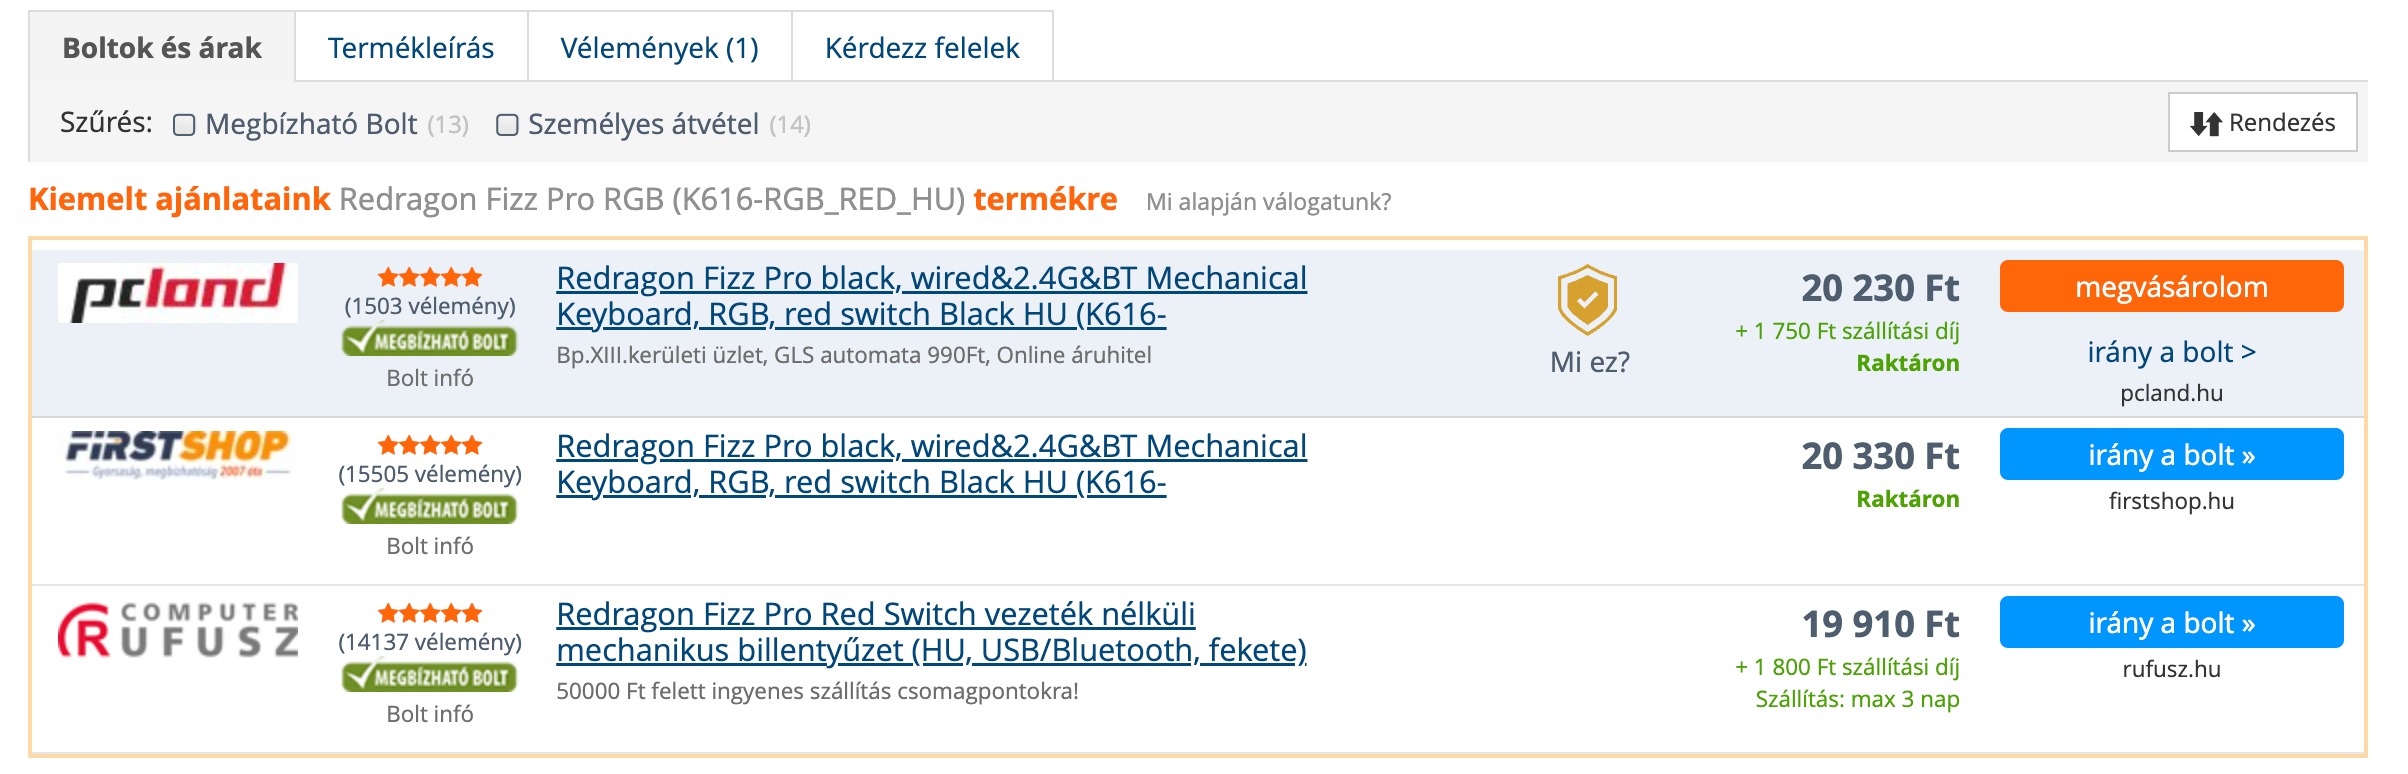This screenshot has width=2408, height=774.
Task: Open the Rendezés sorting dropdown
Action: point(2262,123)
